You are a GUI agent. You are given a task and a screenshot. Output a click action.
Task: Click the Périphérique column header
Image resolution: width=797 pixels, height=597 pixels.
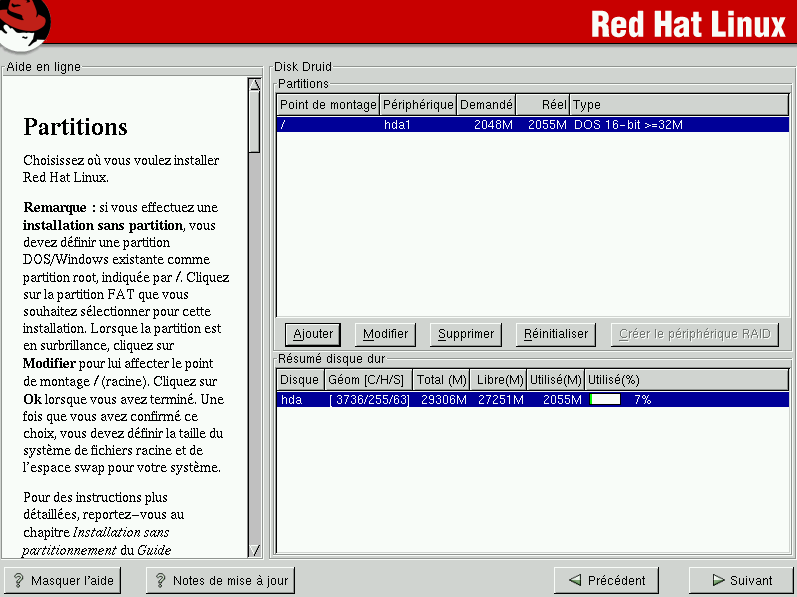[x=418, y=105]
